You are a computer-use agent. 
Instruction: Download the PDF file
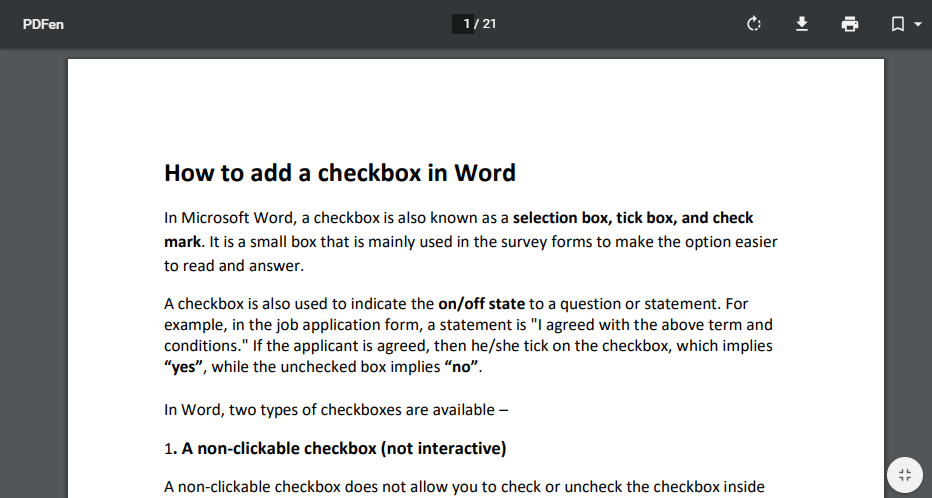[x=802, y=24]
